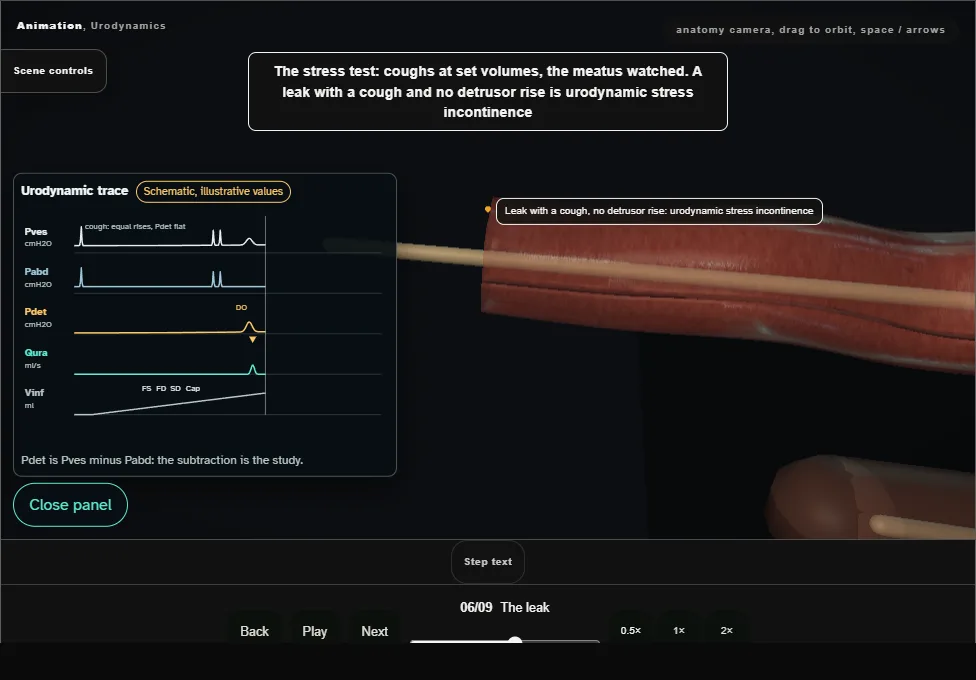
Task: Click the Pdet channel label
Action: coord(35,311)
